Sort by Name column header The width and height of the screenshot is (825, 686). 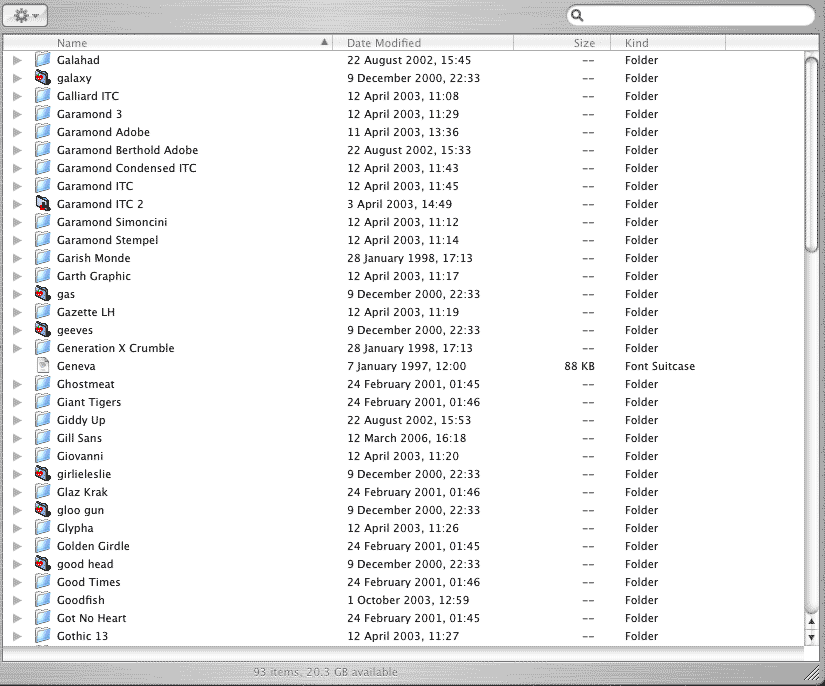tap(168, 43)
